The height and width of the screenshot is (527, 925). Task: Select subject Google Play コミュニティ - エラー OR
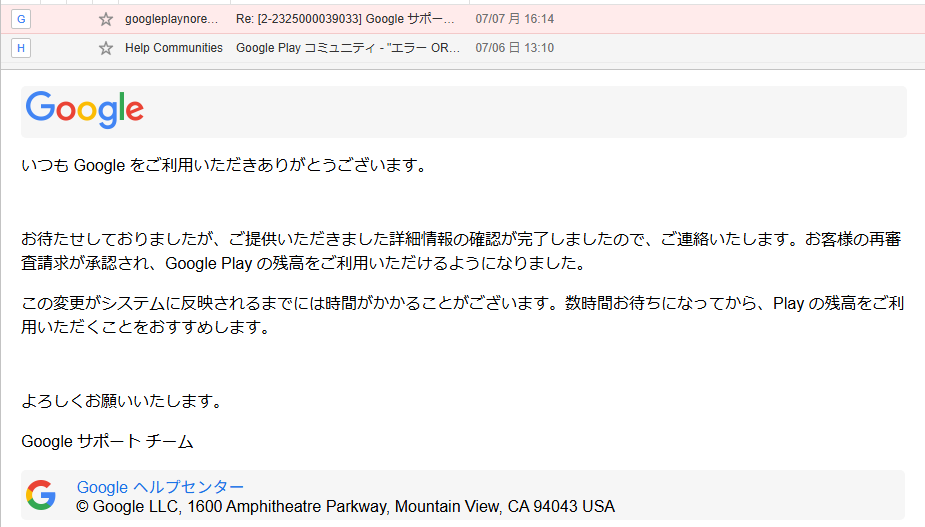pyautogui.click(x=347, y=48)
